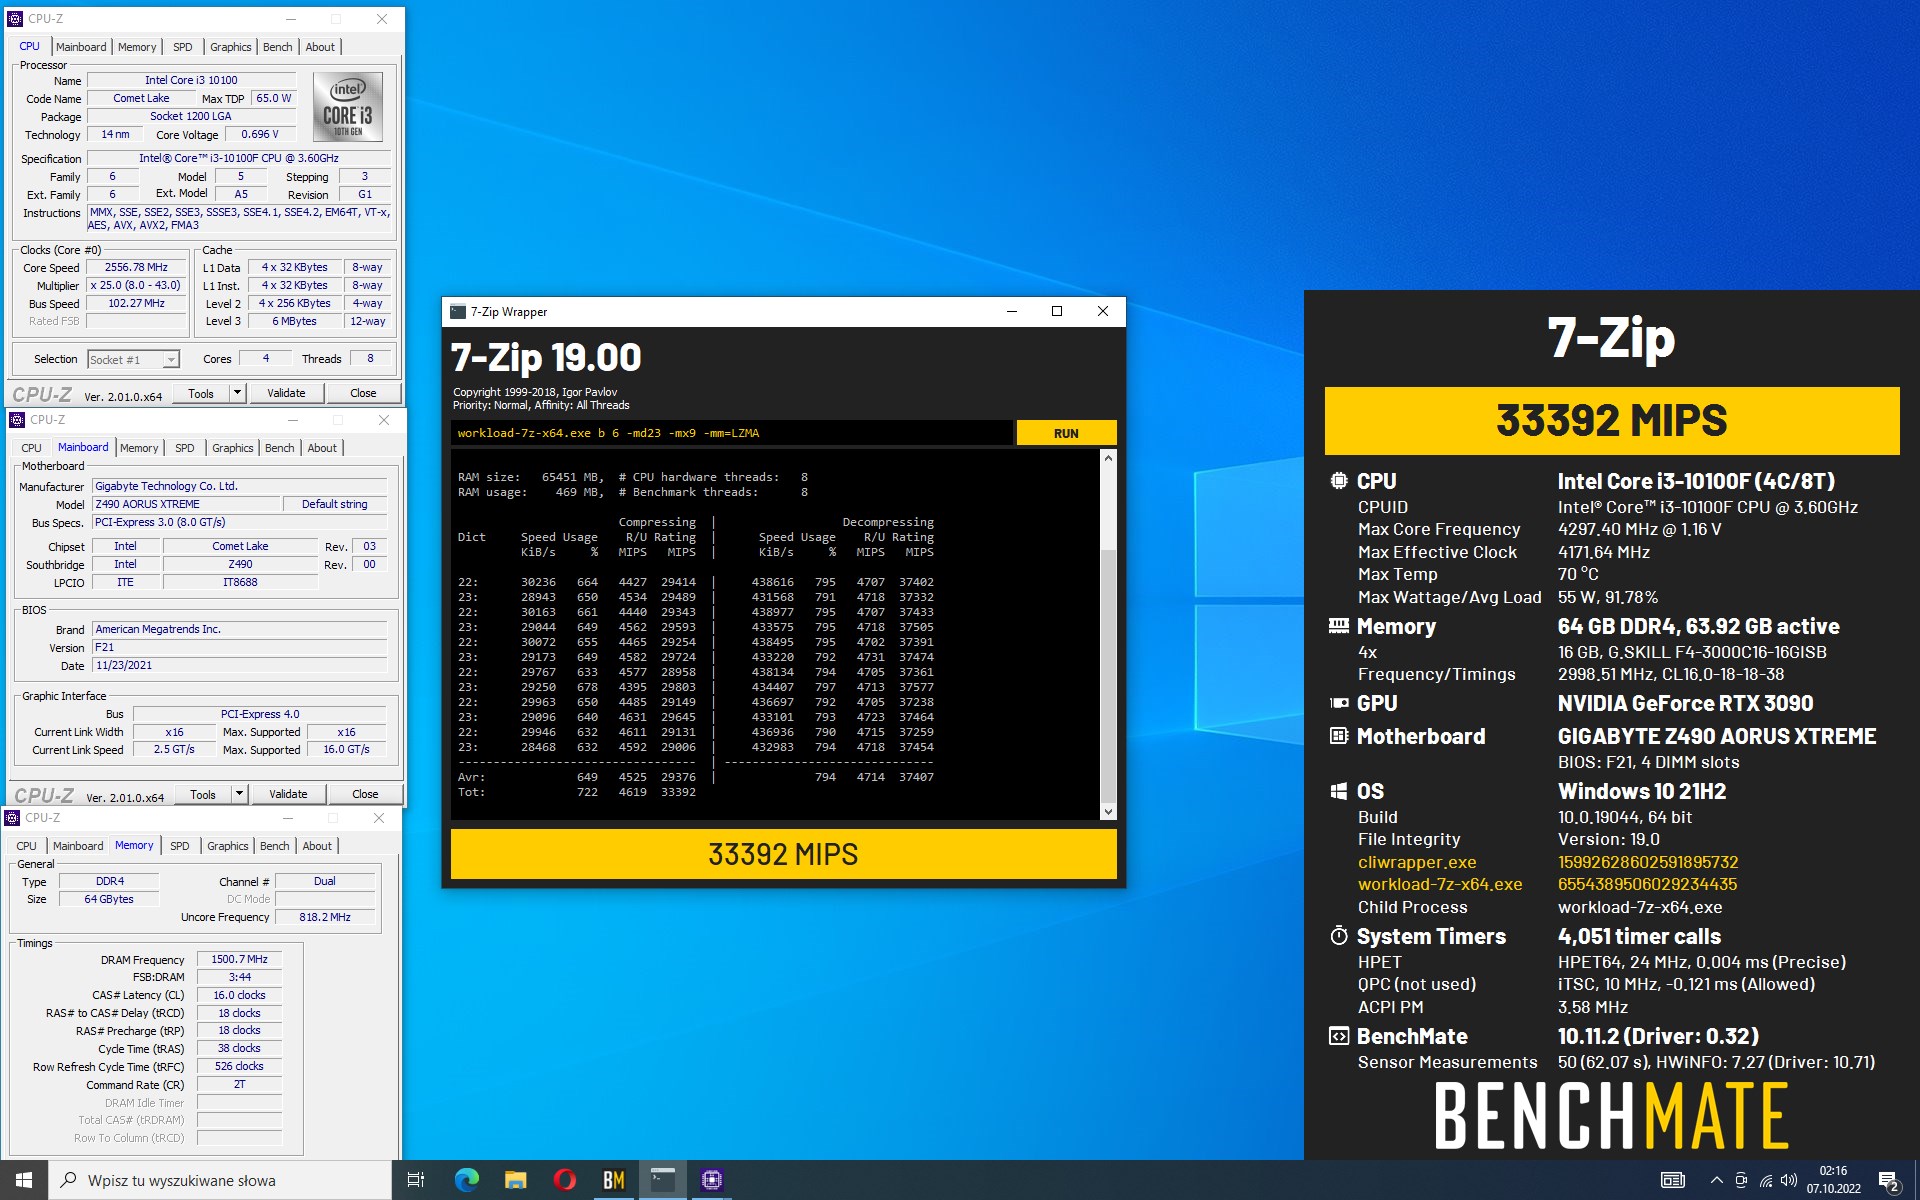Switch to Mainboard tab in top CPU-Z window
The width and height of the screenshot is (1920, 1200).
[x=81, y=47]
